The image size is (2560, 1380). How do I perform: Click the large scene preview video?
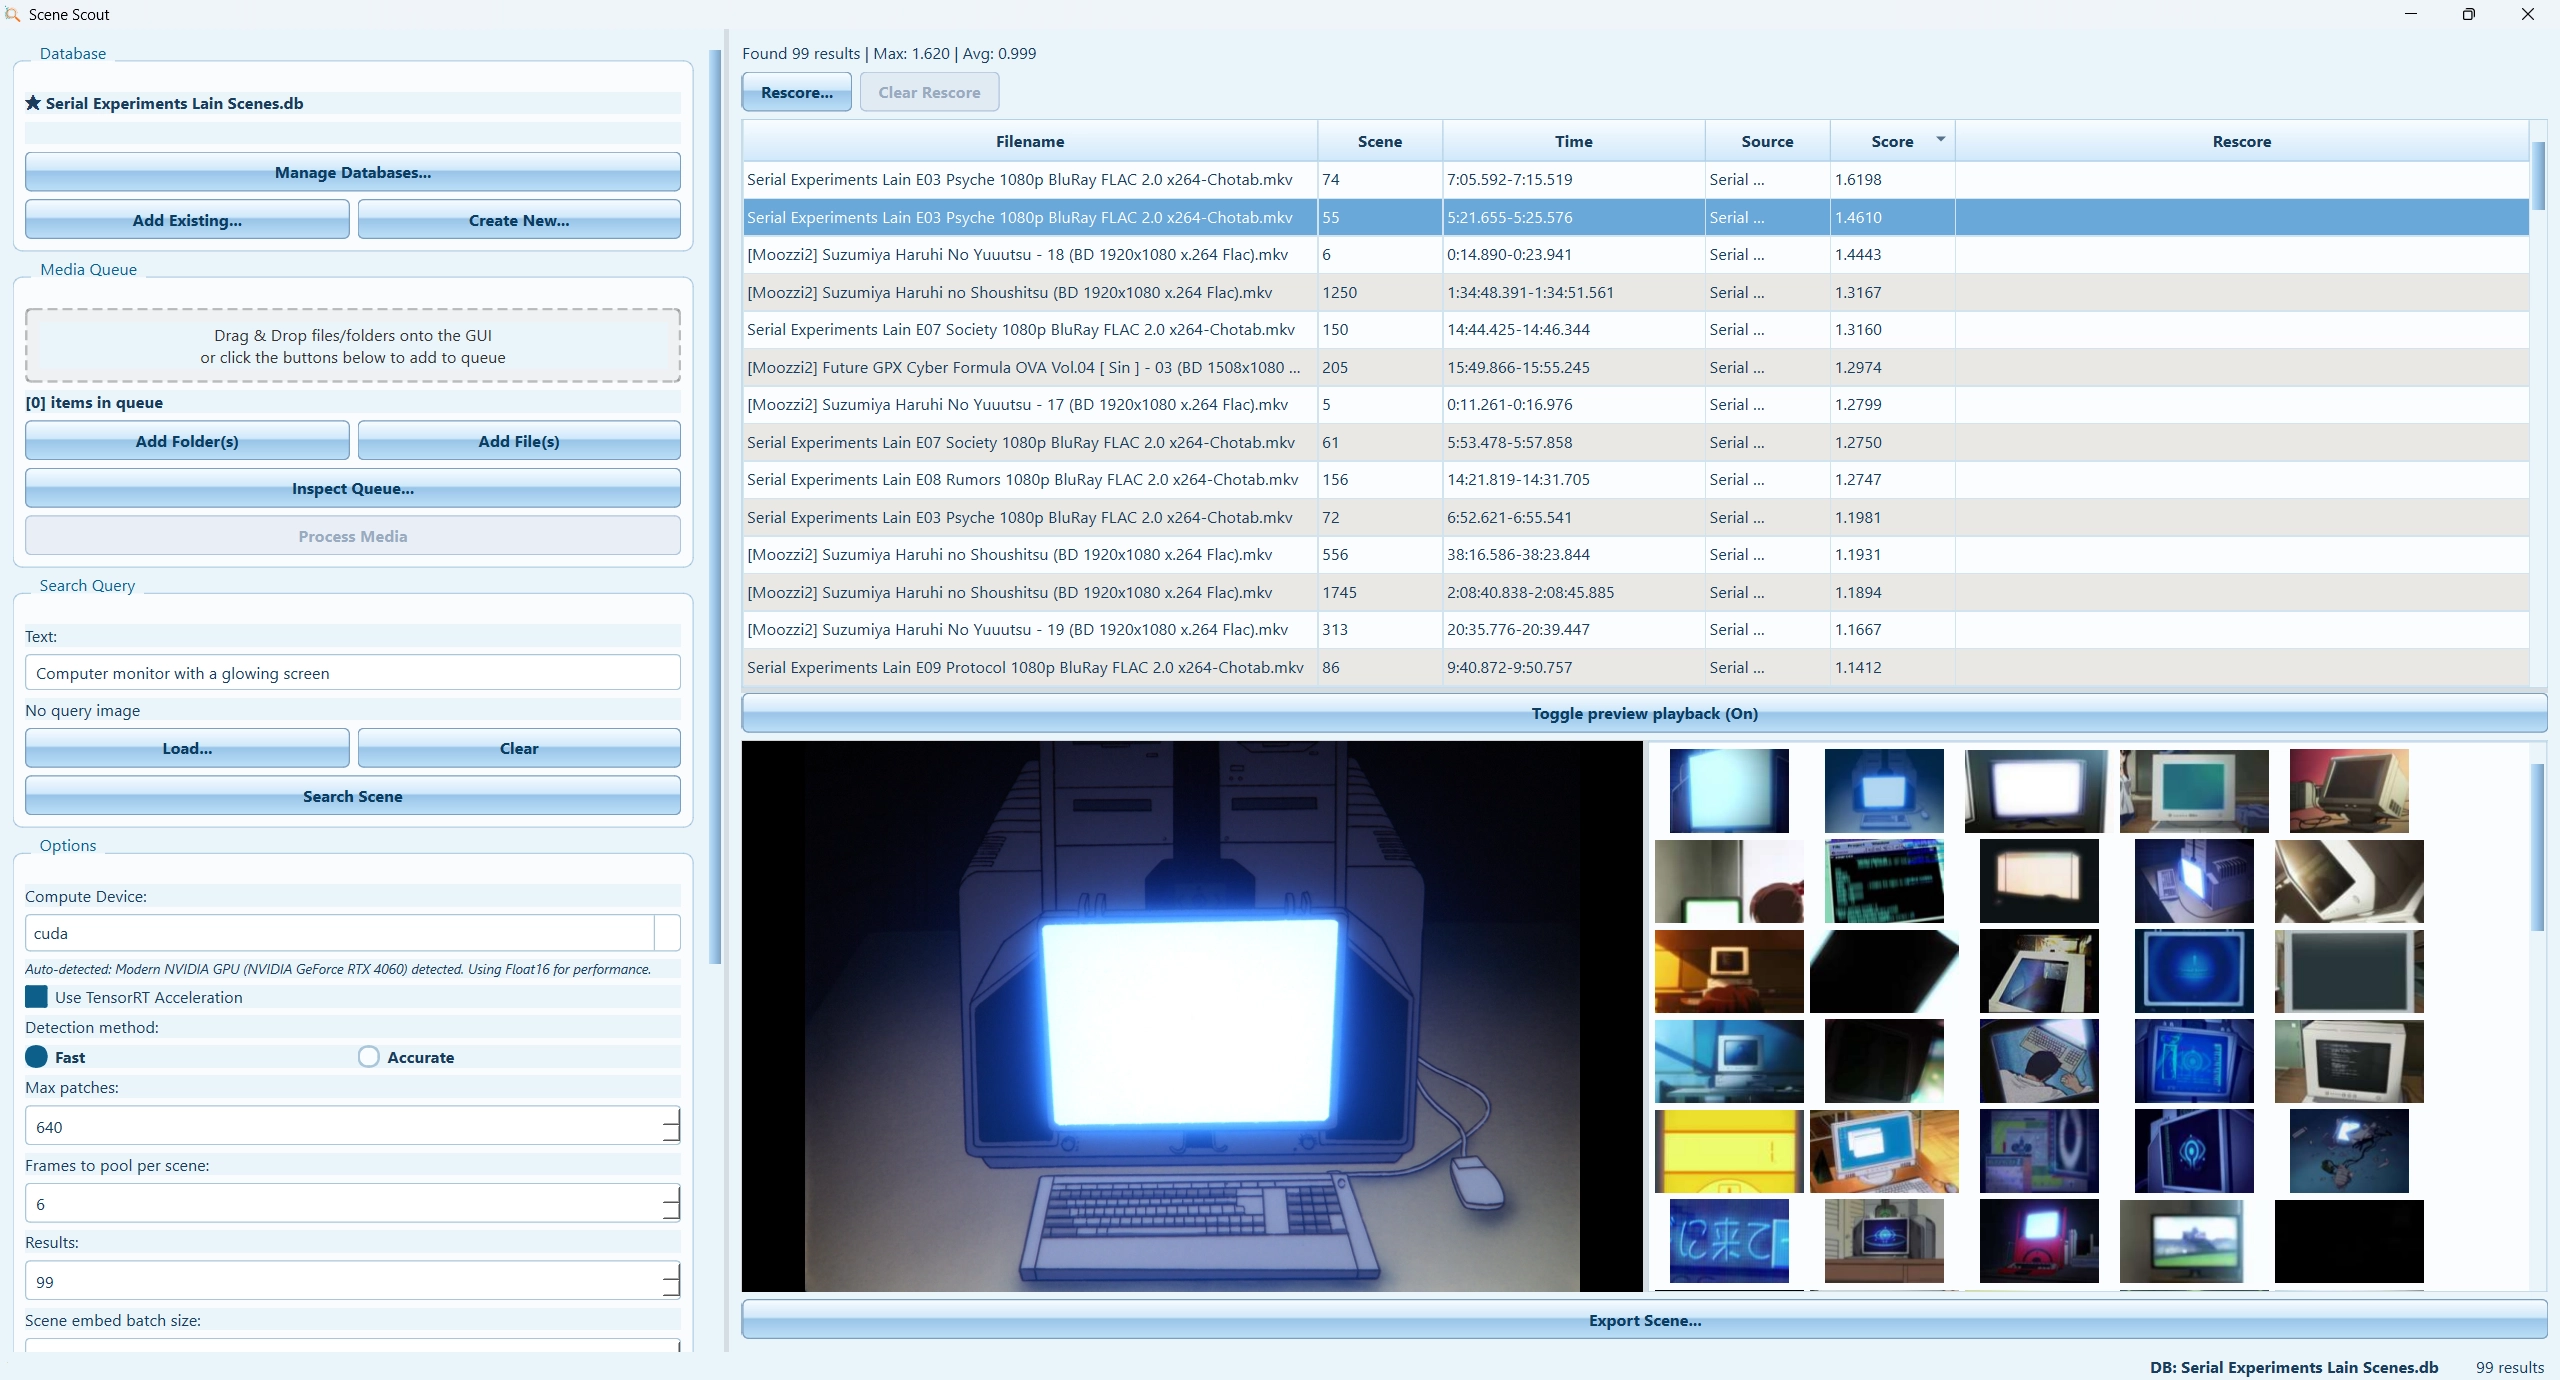pos(1192,1016)
